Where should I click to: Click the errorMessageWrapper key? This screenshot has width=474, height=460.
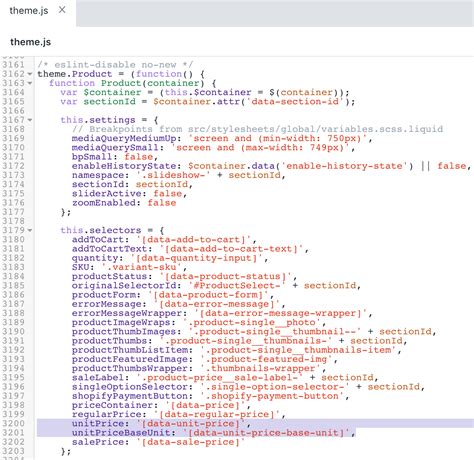(129, 313)
